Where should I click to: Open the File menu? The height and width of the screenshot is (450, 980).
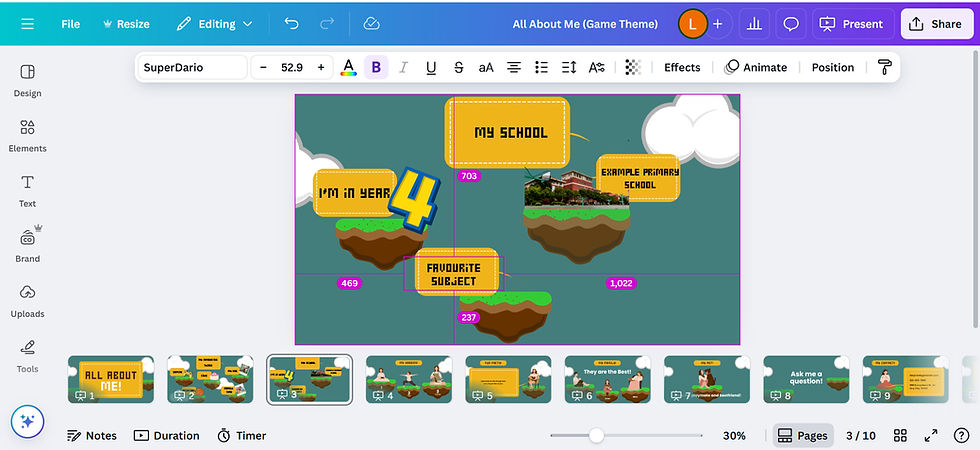coord(71,24)
